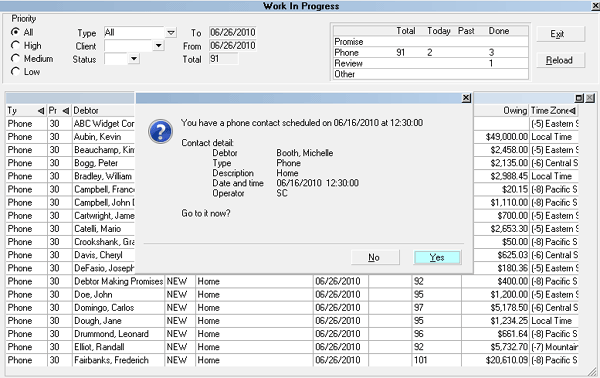Click the Phone row in summary table
The height and width of the screenshot is (378, 600).
pyautogui.click(x=431, y=52)
